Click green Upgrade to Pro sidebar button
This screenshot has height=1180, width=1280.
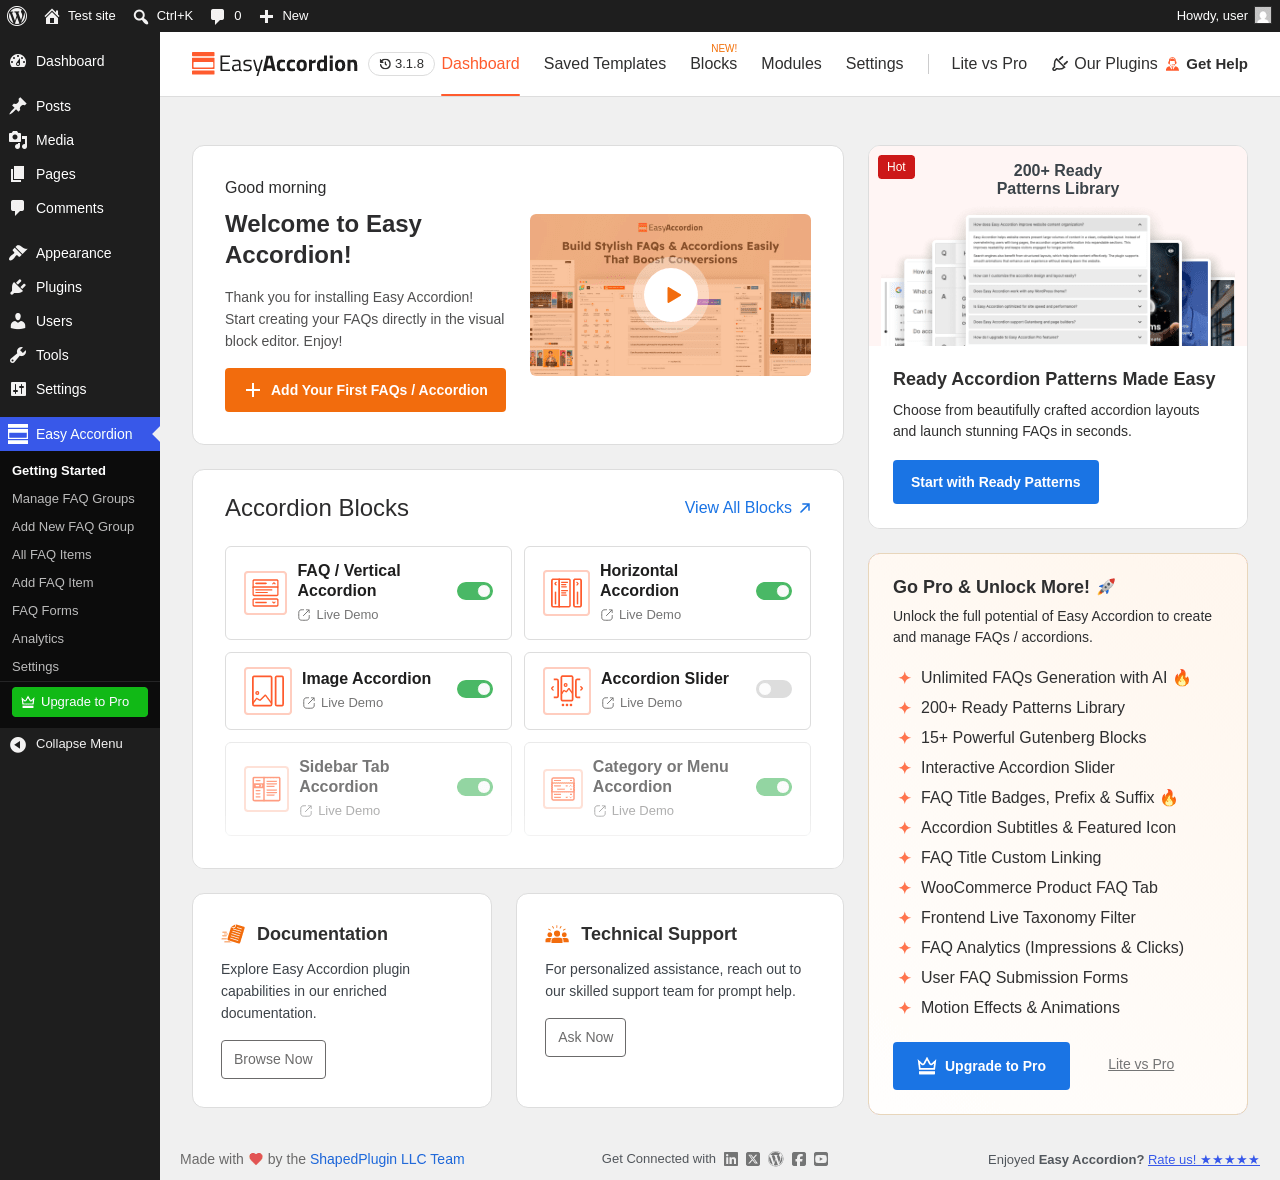[x=80, y=702]
